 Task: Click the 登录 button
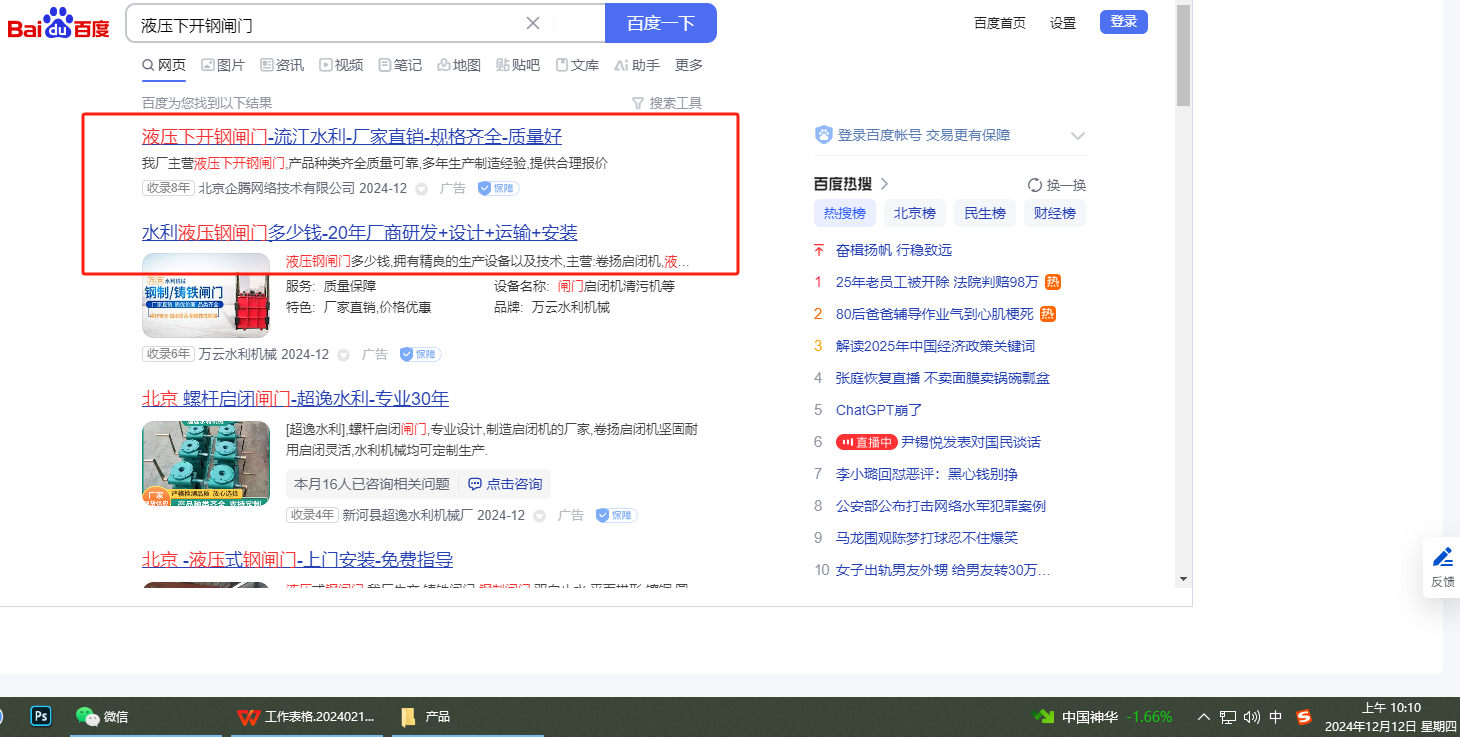click(1124, 22)
